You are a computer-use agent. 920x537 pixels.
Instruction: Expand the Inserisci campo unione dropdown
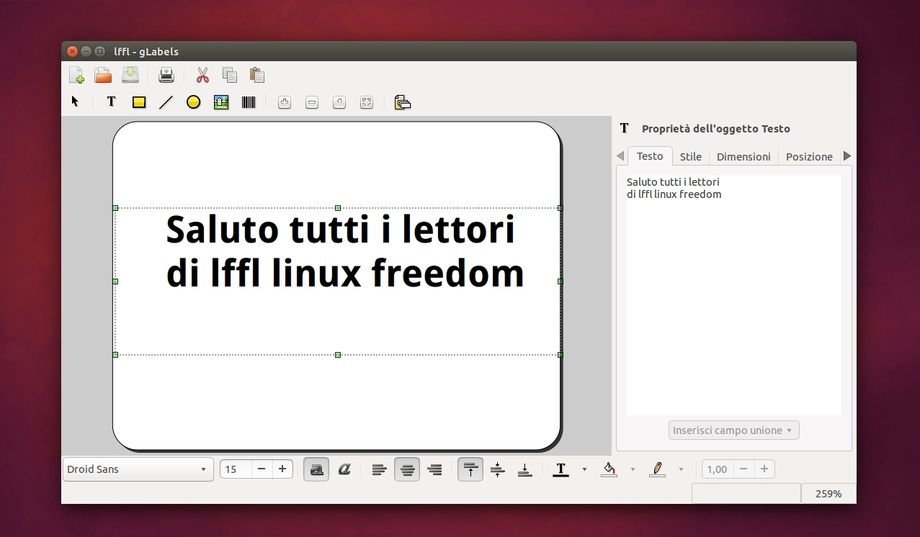pyautogui.click(x=733, y=430)
